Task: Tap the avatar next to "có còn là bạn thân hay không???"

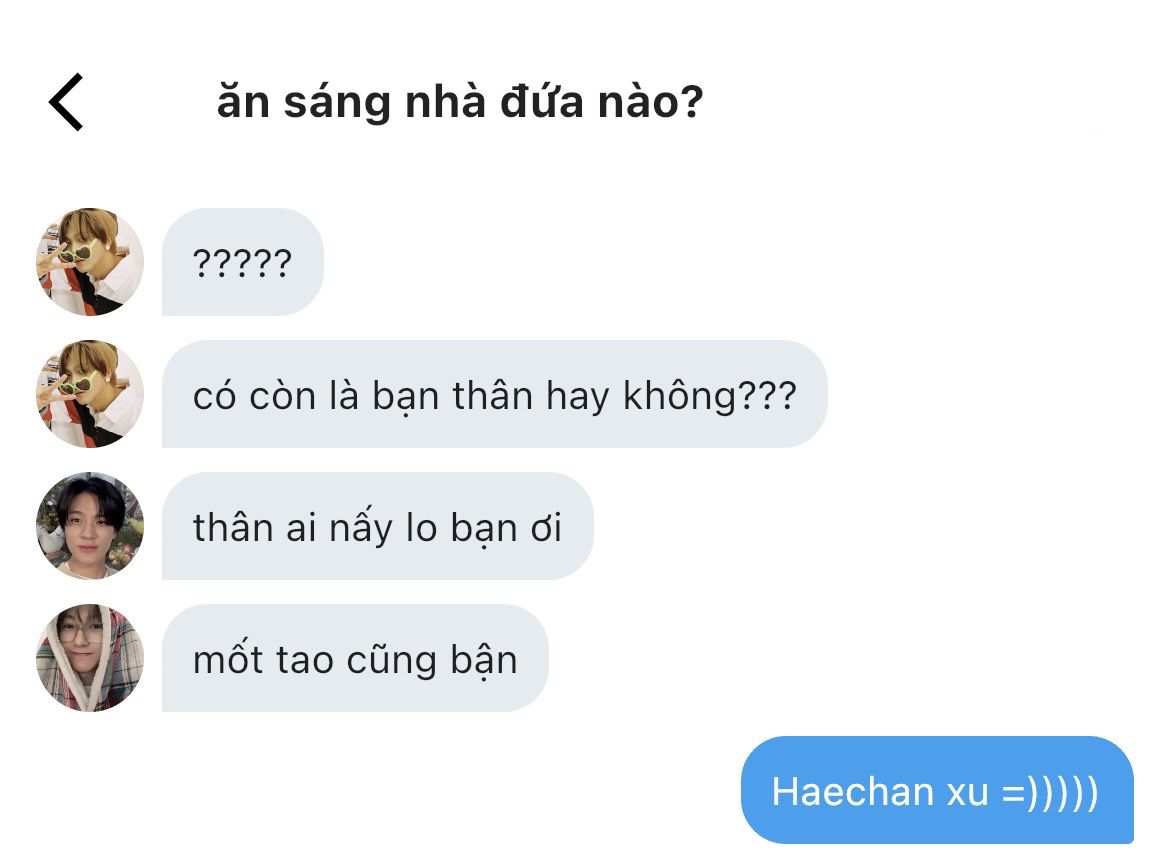Action: click(90, 394)
